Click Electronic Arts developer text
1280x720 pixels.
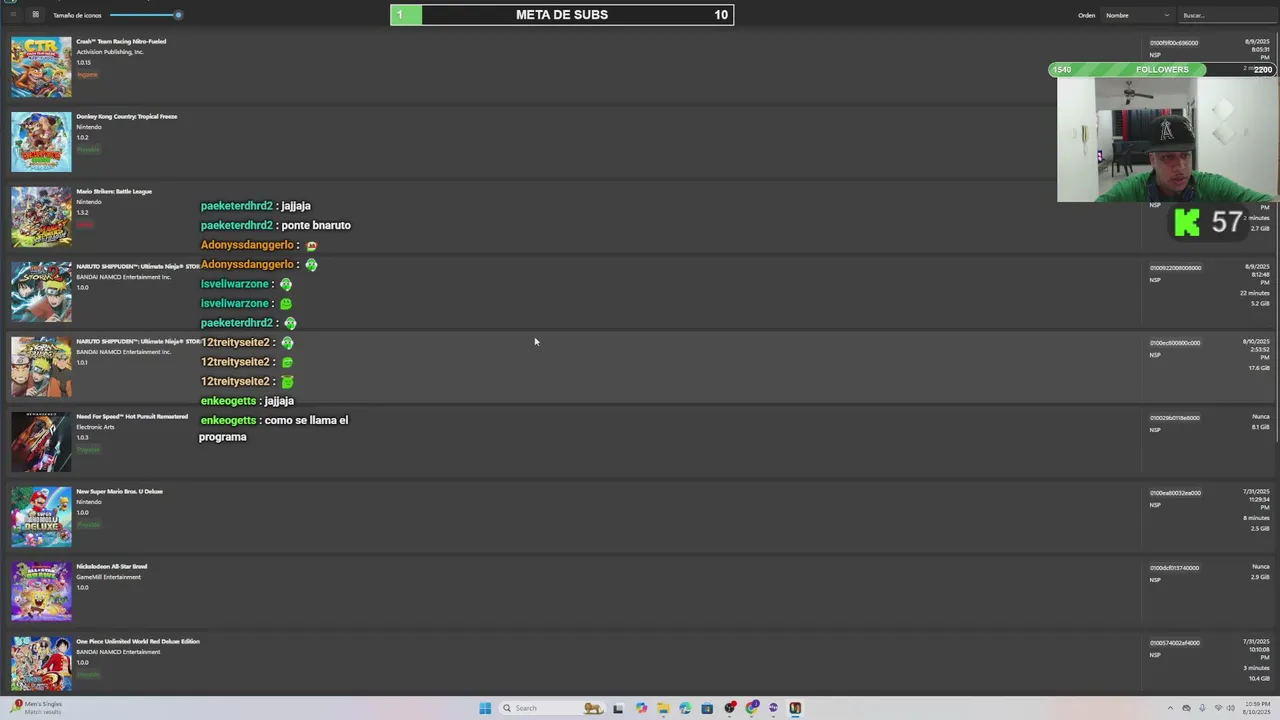[x=95, y=427]
